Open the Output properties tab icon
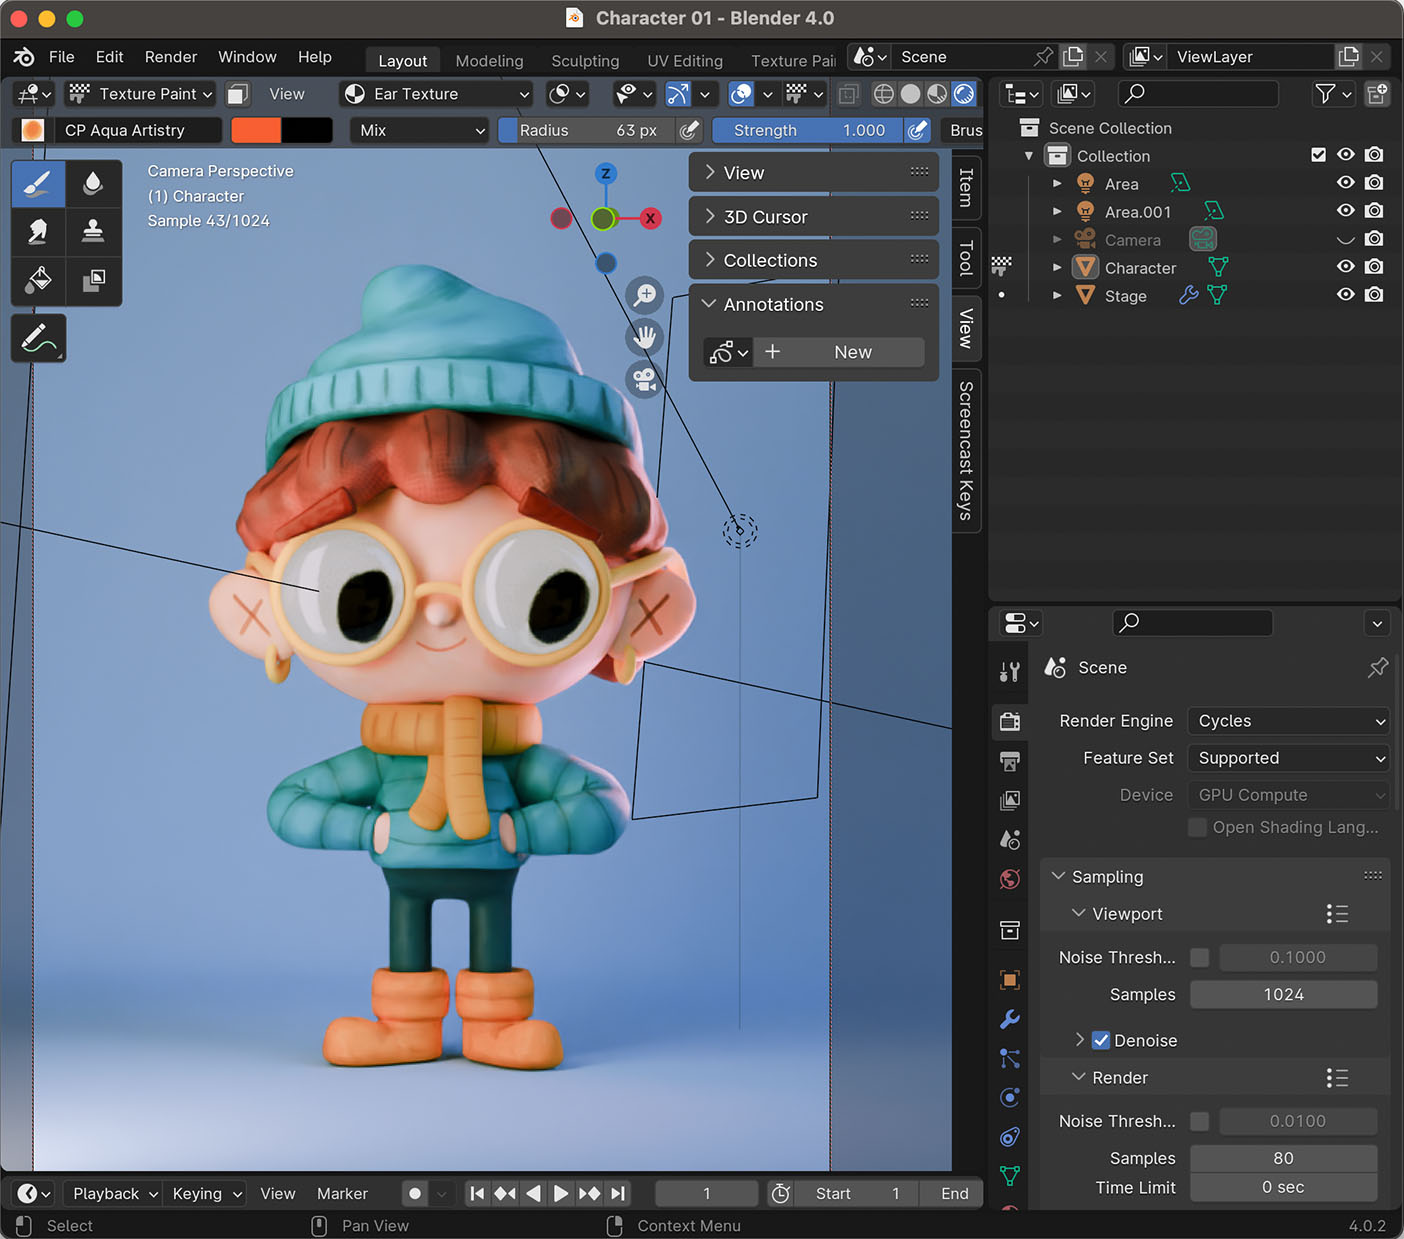The image size is (1404, 1239). [1010, 762]
